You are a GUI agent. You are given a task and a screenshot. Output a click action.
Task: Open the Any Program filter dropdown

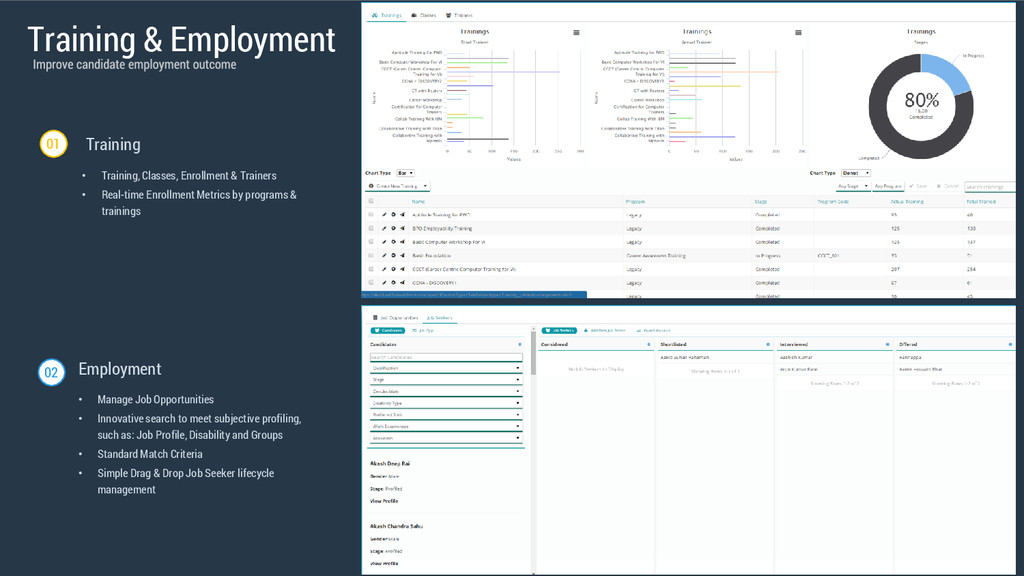point(888,186)
